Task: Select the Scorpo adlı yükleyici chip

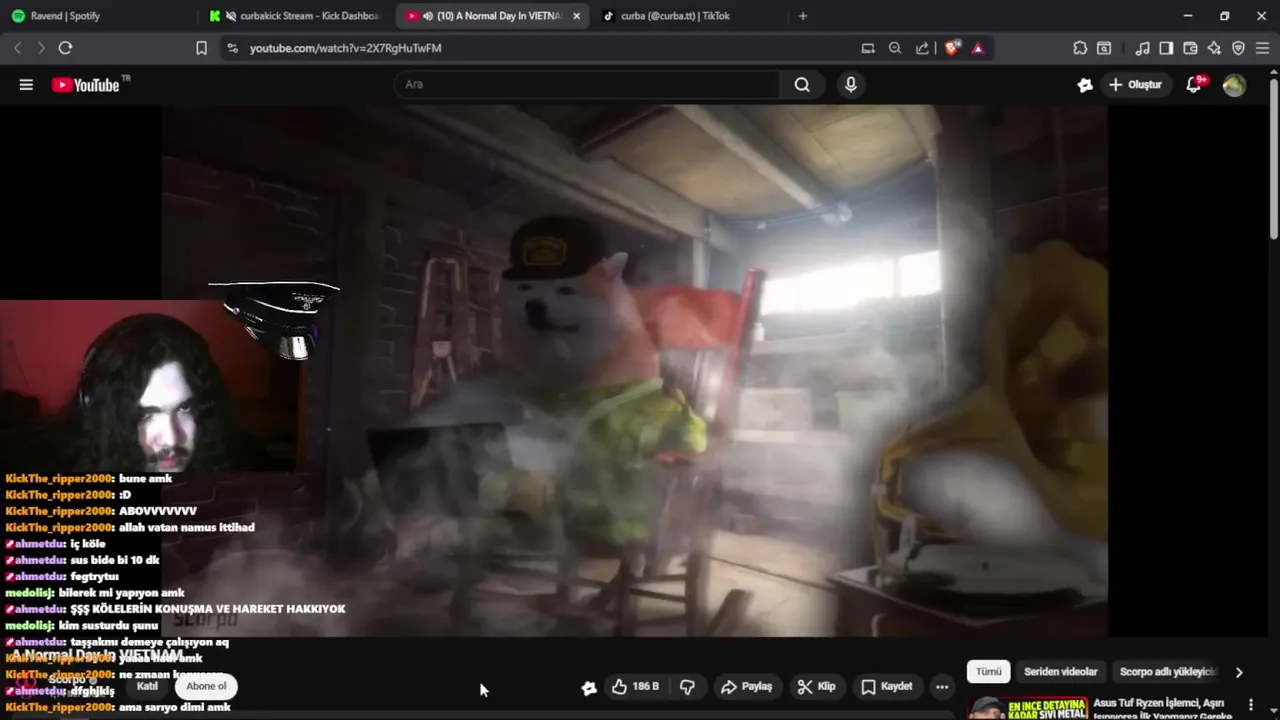Action: [x=1167, y=672]
